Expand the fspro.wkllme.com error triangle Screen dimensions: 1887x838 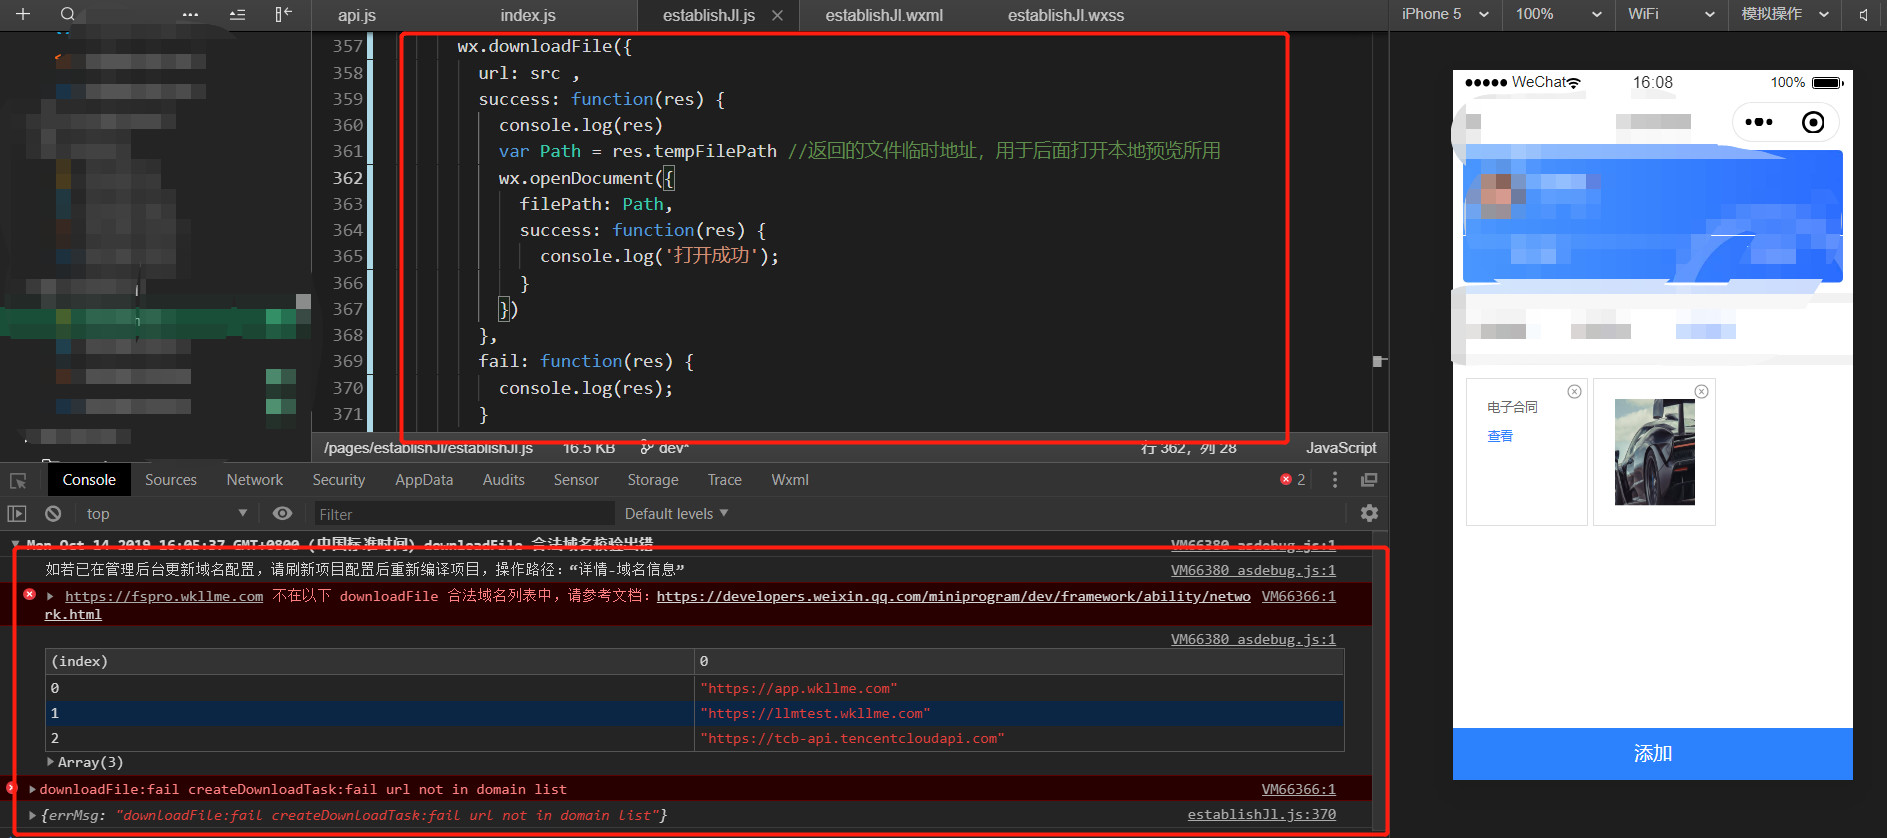coord(51,596)
